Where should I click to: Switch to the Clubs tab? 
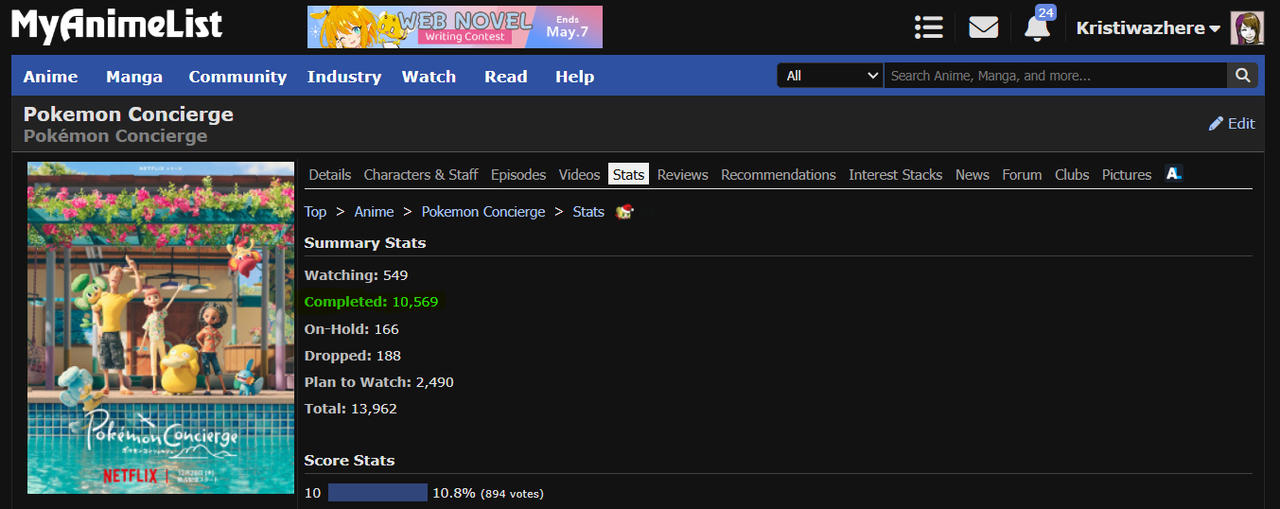click(1072, 174)
